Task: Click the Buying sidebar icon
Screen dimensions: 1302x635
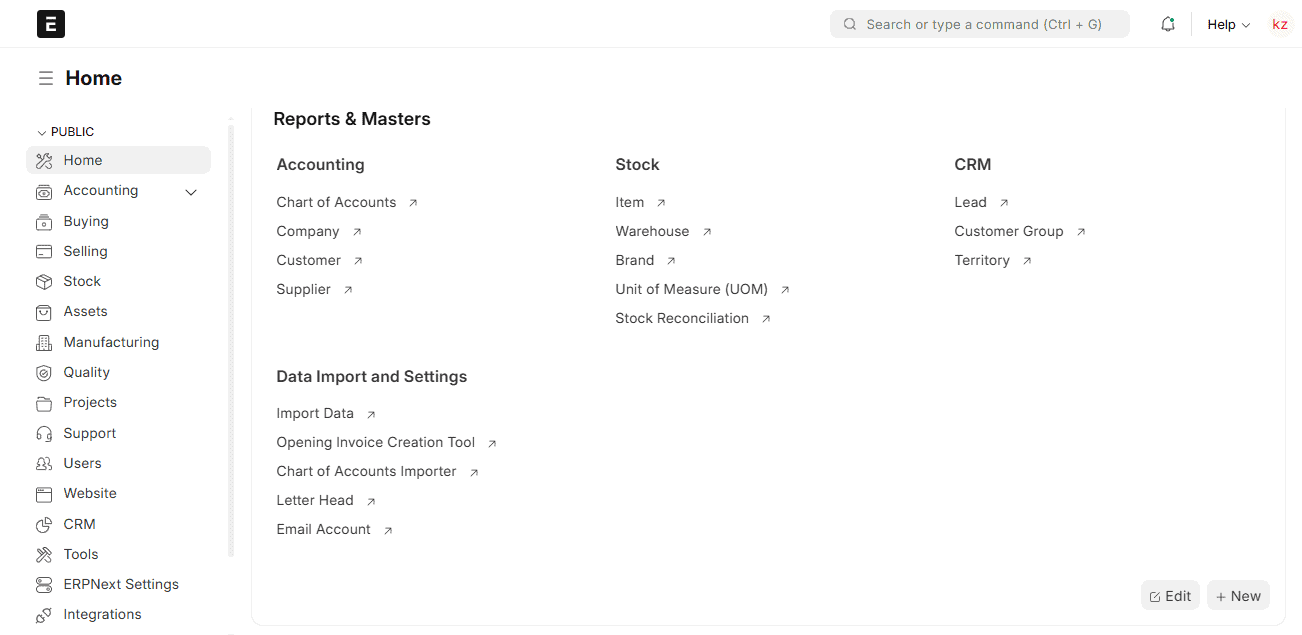Action: pos(44,221)
